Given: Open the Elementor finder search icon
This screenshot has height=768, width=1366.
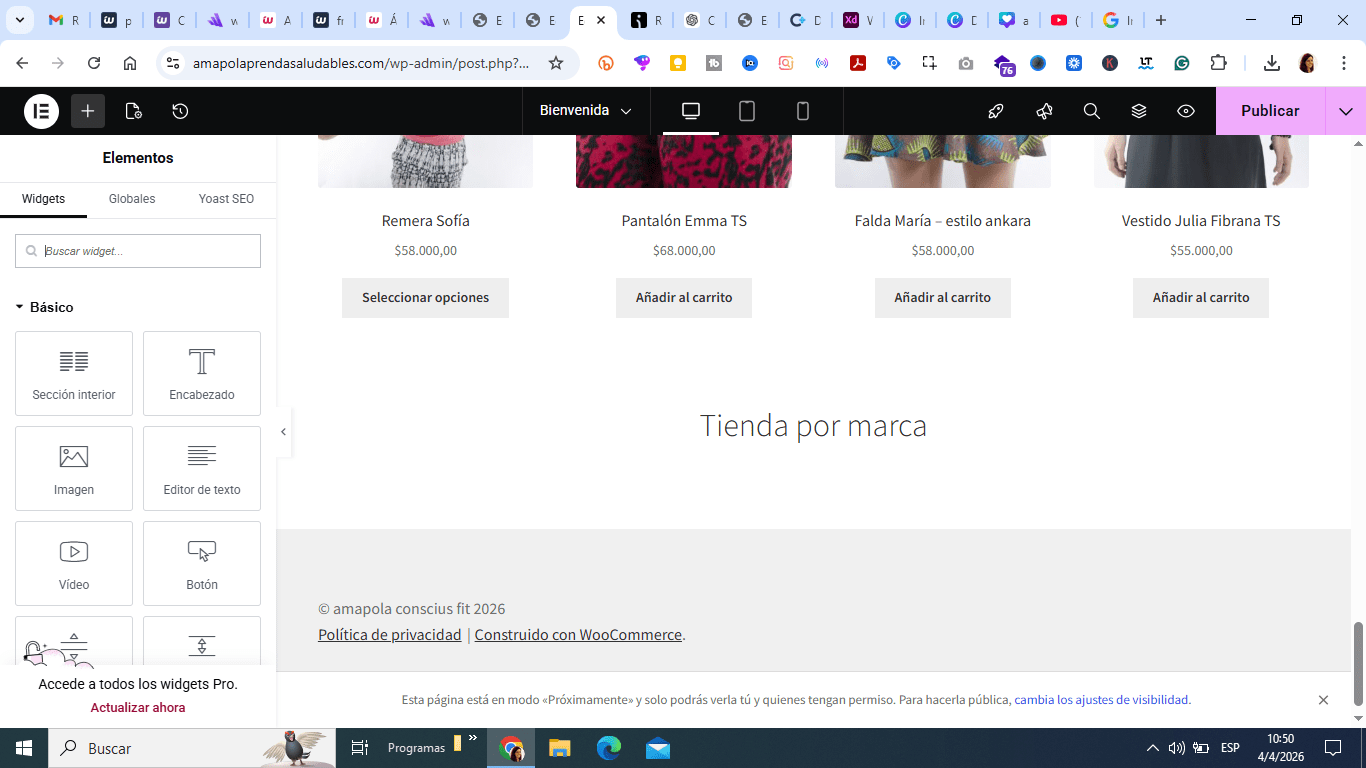Looking at the screenshot, I should [1092, 111].
